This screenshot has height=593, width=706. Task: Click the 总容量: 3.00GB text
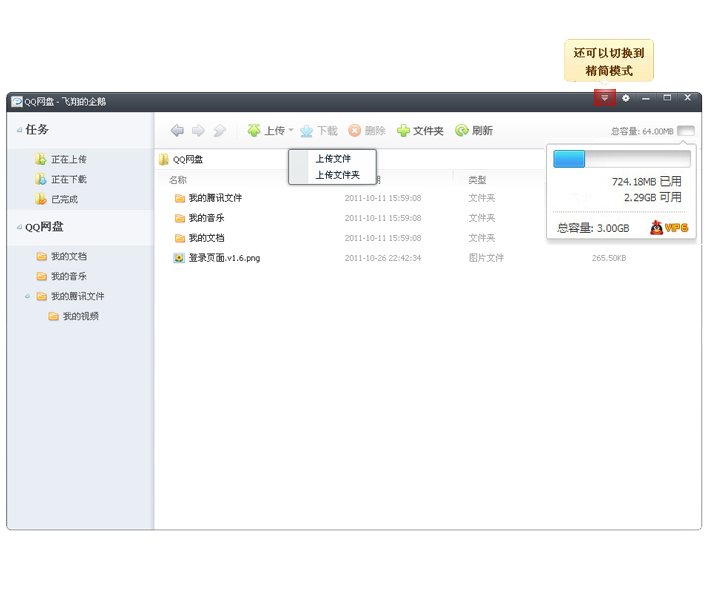click(593, 228)
